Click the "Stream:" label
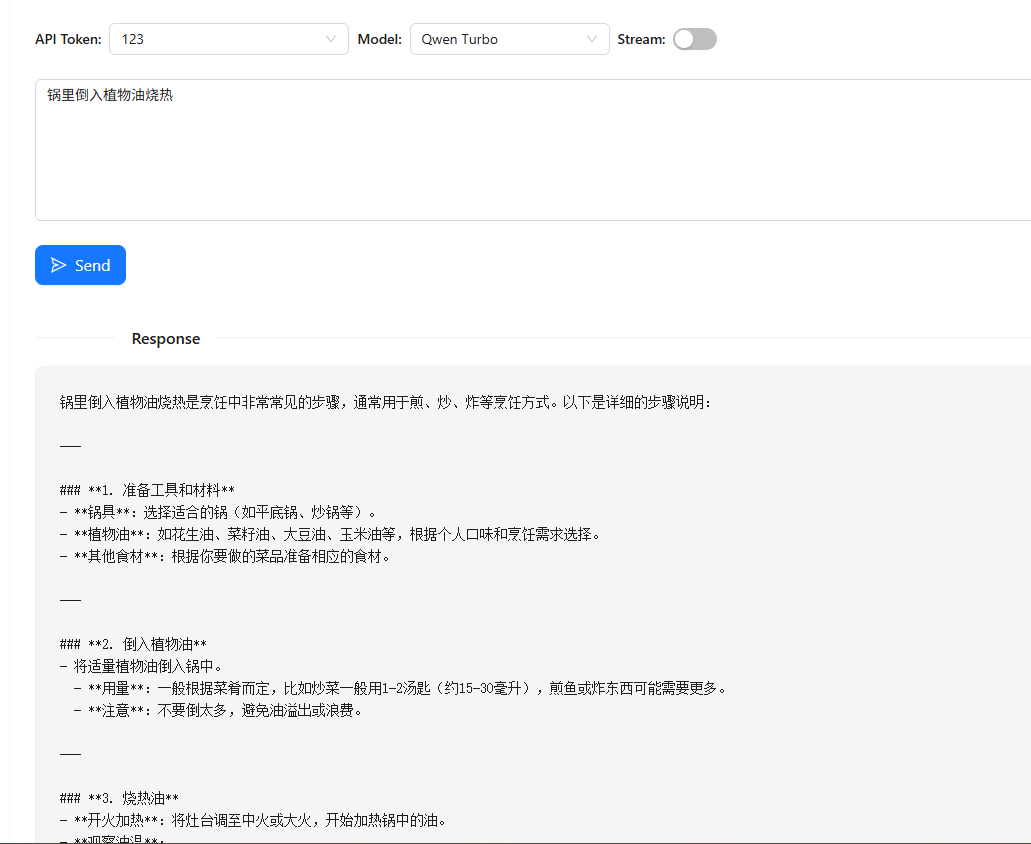The height and width of the screenshot is (844, 1031). tap(641, 39)
